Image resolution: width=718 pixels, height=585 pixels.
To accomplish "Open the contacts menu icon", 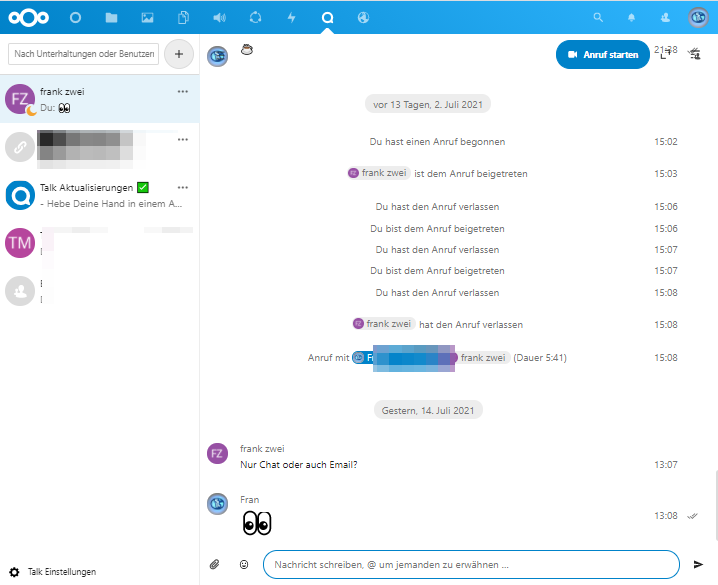I will (665, 17).
